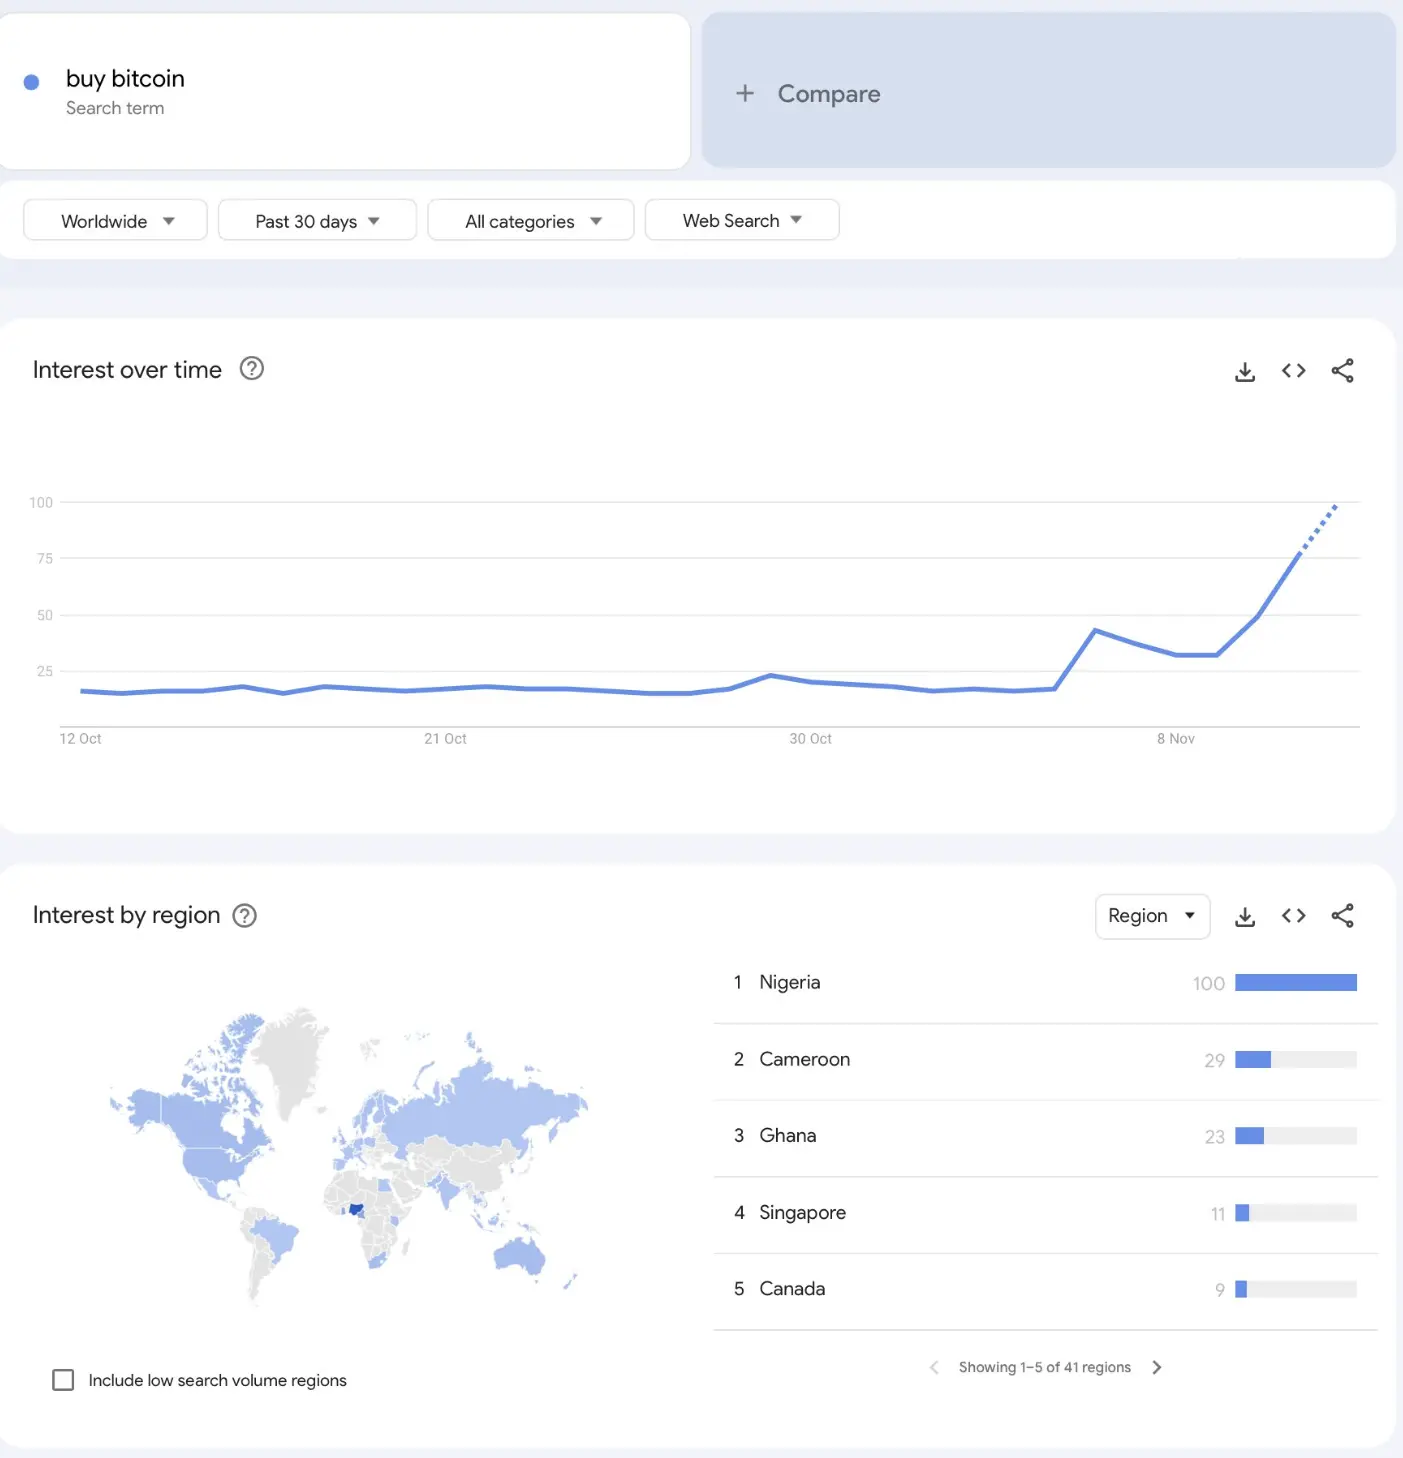The height and width of the screenshot is (1458, 1403).
Task: Expand the Past 30 days time filter
Action: pos(316,221)
